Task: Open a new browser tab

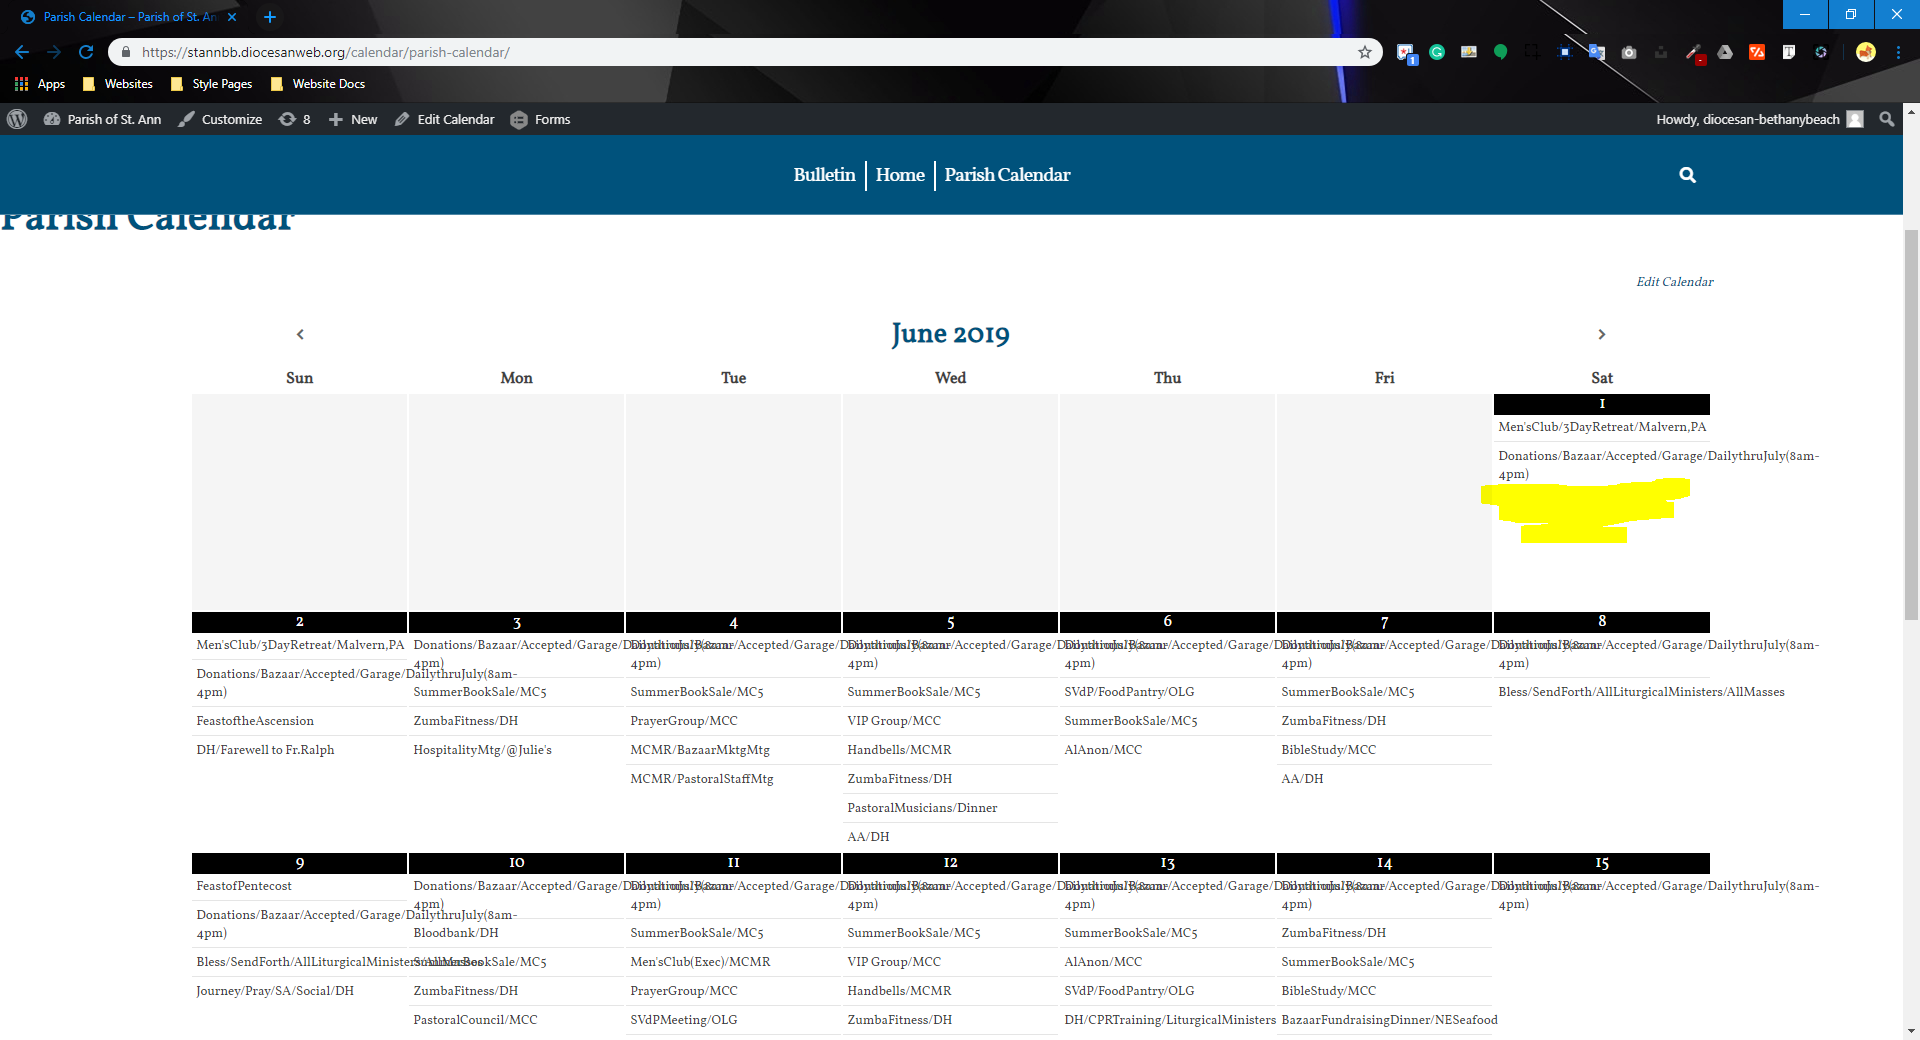Action: [269, 17]
